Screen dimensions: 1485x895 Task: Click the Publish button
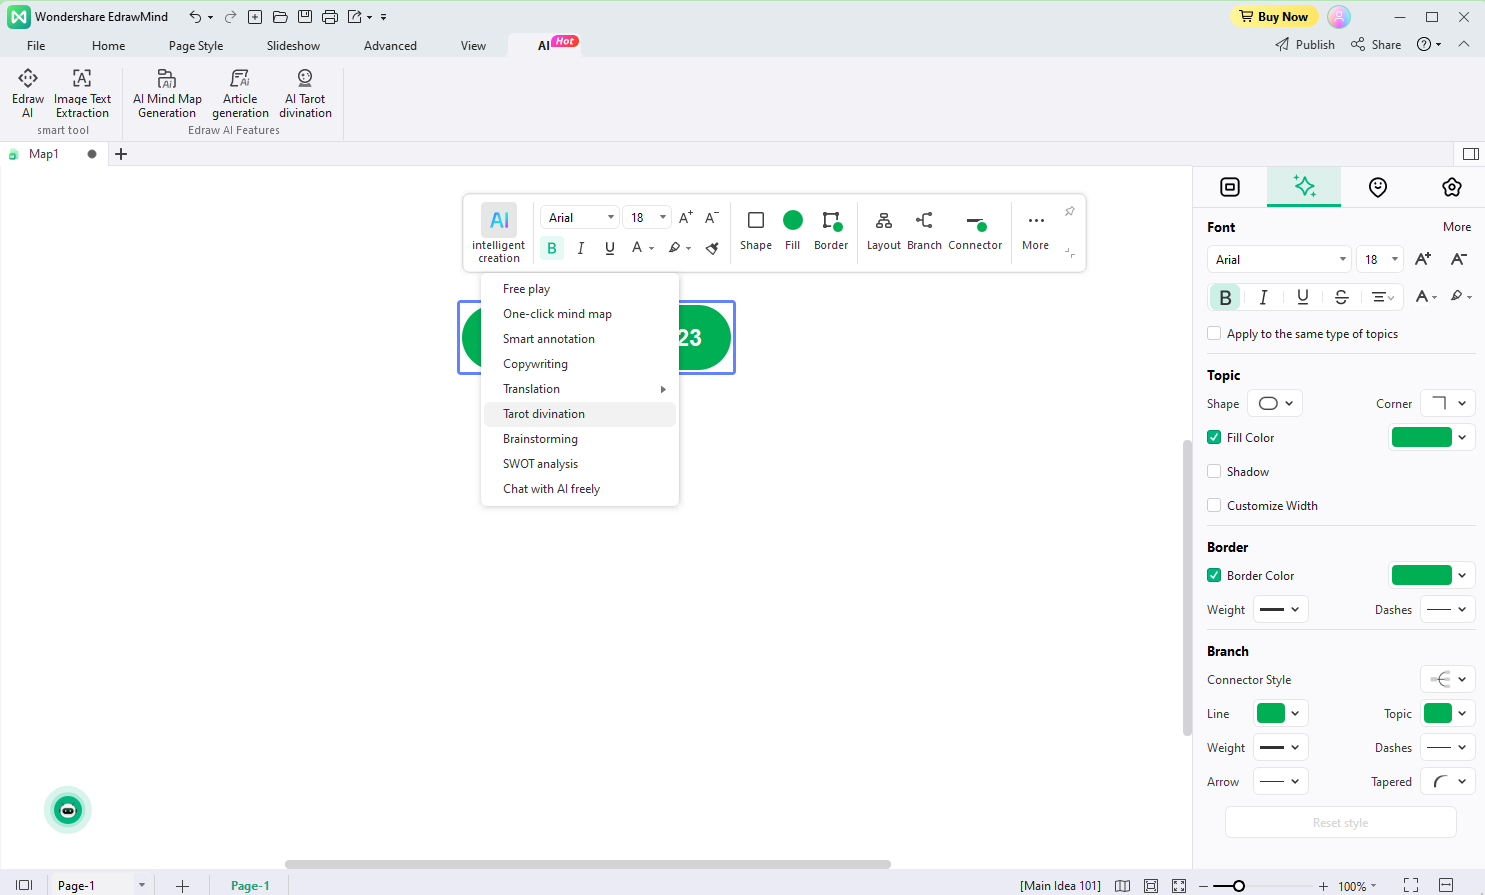(1305, 44)
